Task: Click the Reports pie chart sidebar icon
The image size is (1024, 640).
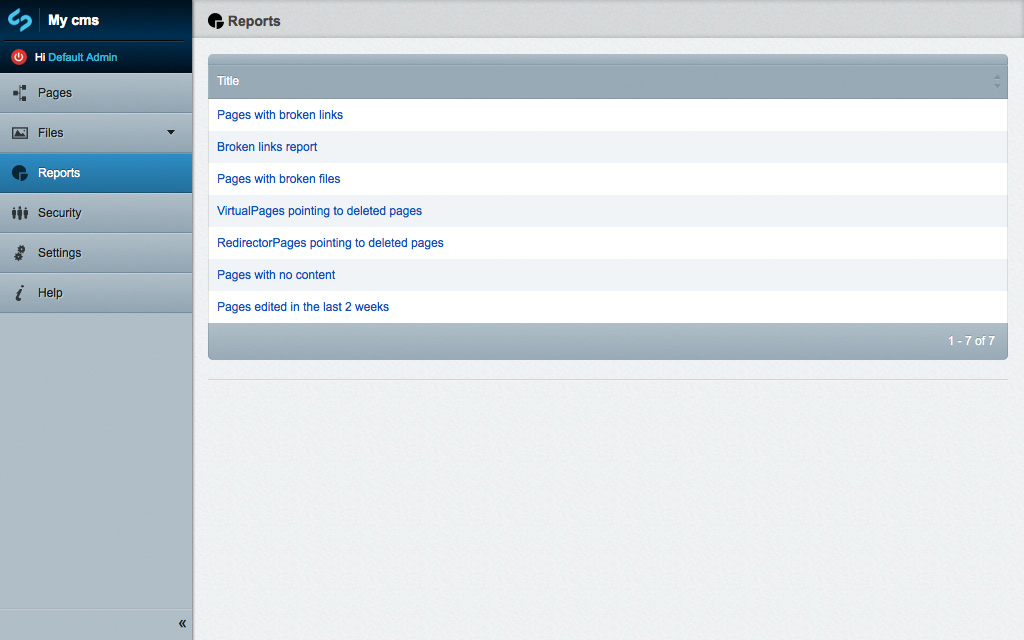Action: click(x=20, y=173)
